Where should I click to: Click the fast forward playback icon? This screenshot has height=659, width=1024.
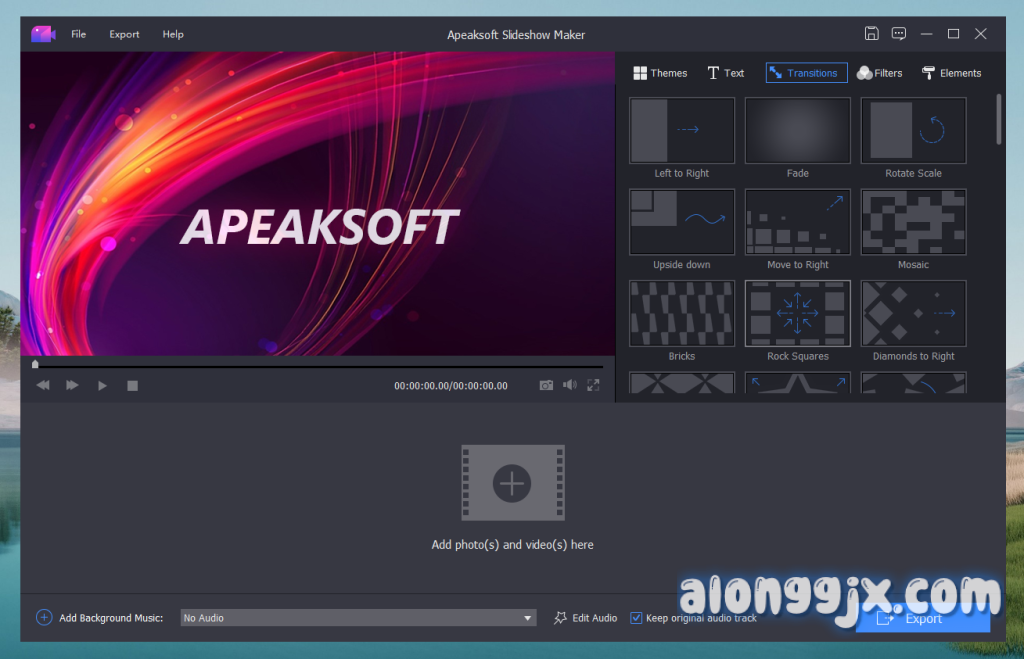(x=72, y=385)
